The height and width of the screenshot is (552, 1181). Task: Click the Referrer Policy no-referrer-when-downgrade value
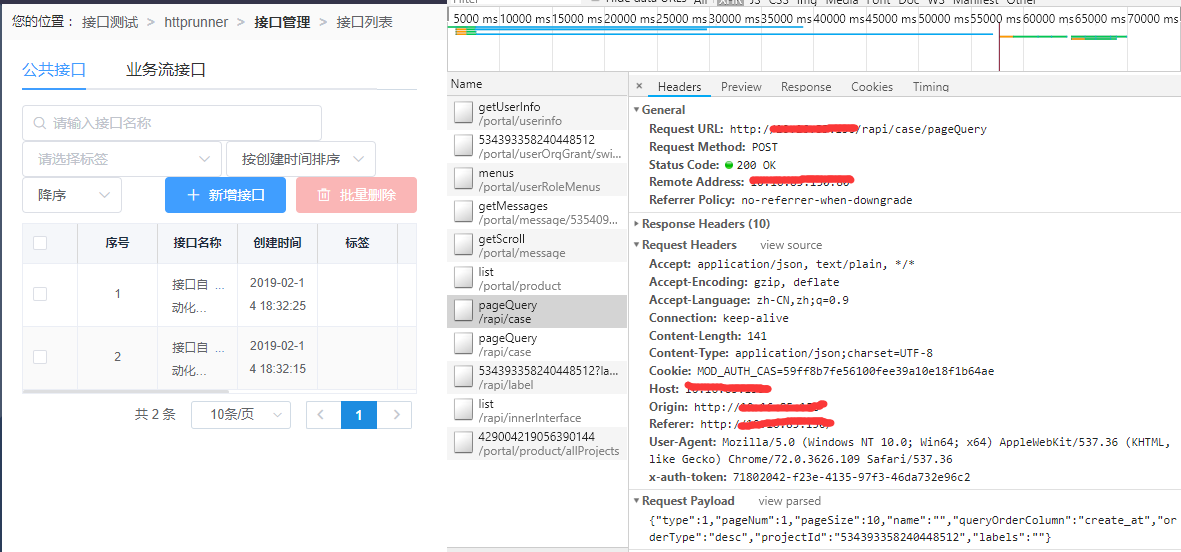[826, 200]
